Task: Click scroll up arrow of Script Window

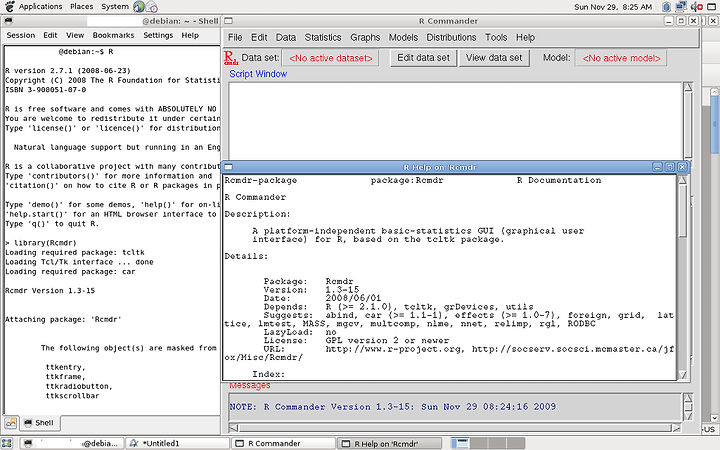Action: click(688, 87)
